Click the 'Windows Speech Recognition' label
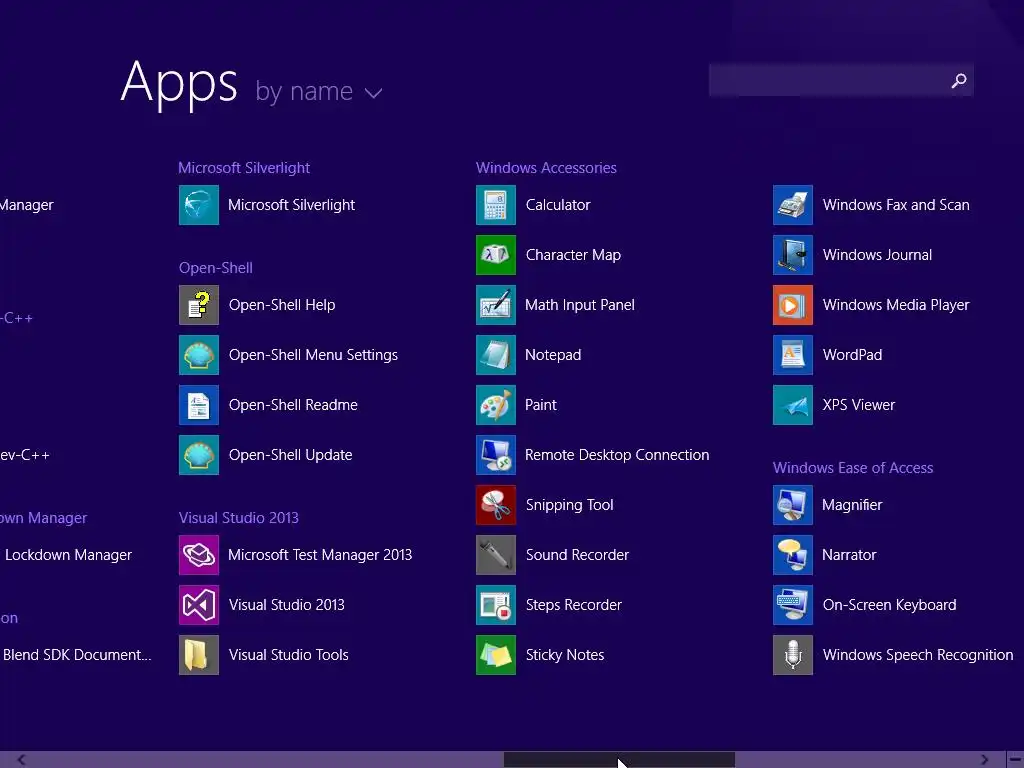Screen dimensions: 1024x768 click(918, 655)
